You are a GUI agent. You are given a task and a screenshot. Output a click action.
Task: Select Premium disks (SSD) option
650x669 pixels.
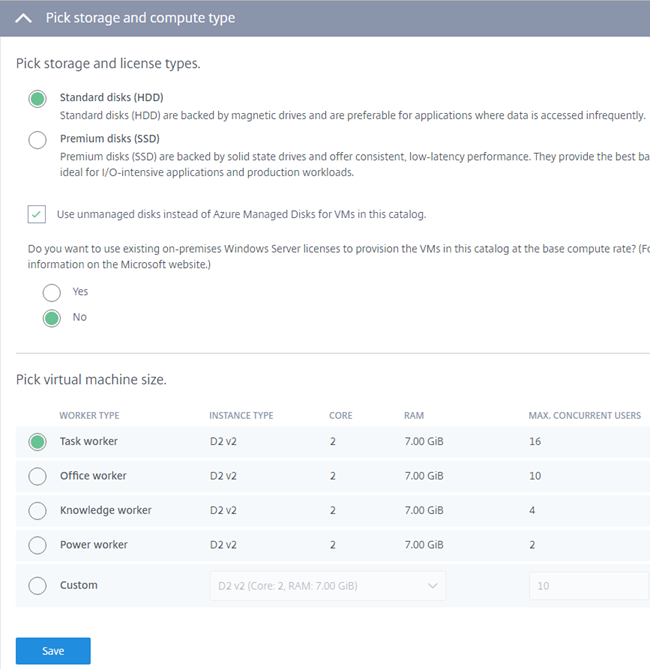click(x=37, y=140)
